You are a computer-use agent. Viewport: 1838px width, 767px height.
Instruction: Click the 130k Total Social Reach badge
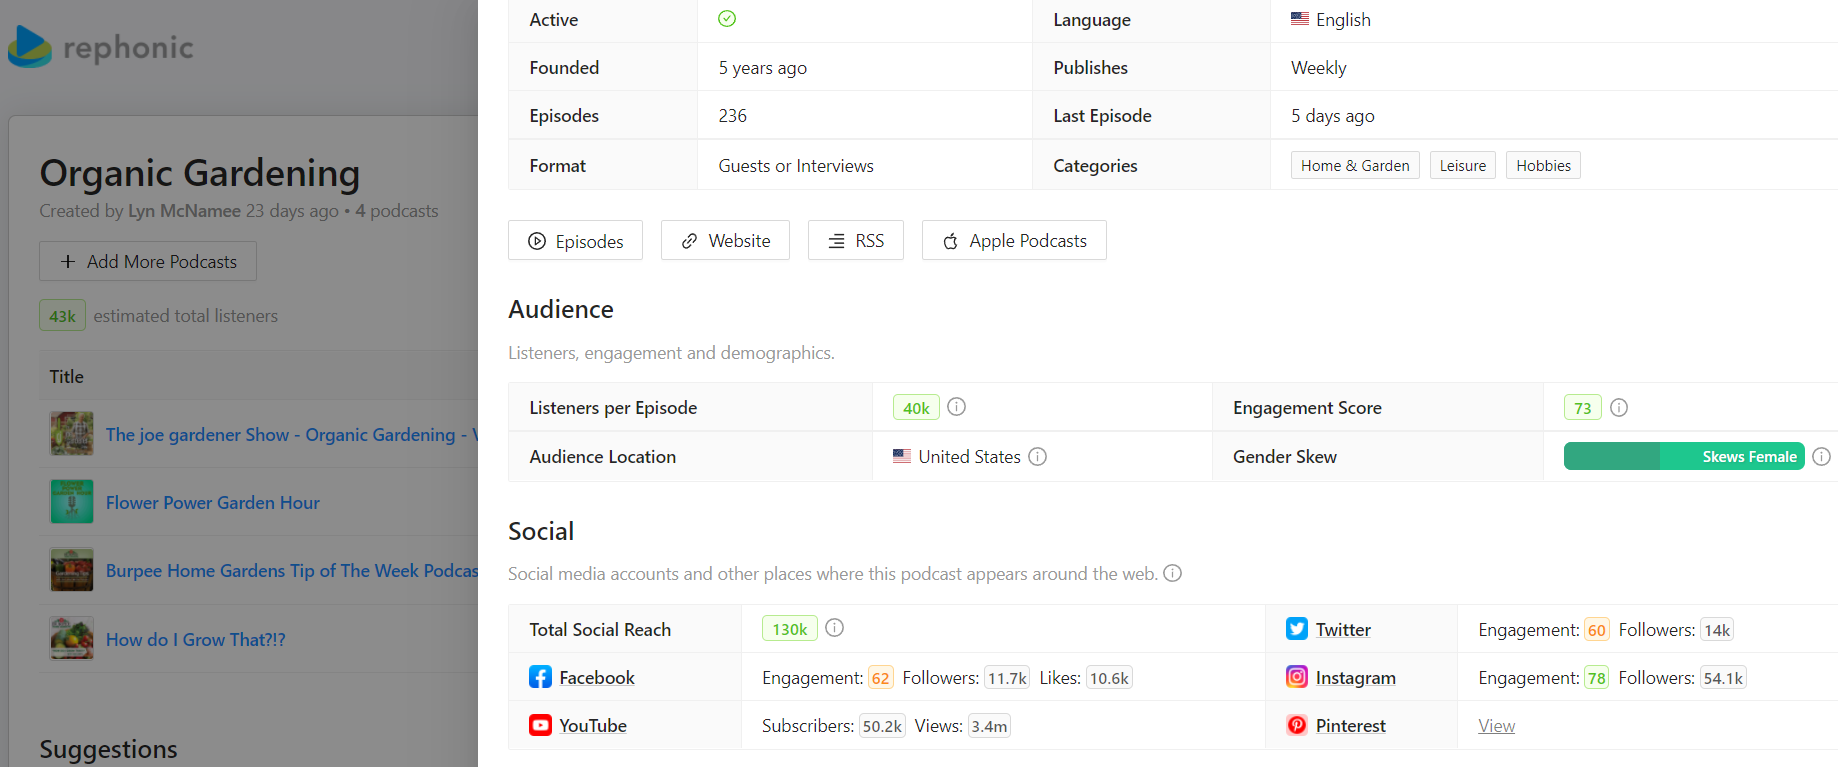coord(789,629)
